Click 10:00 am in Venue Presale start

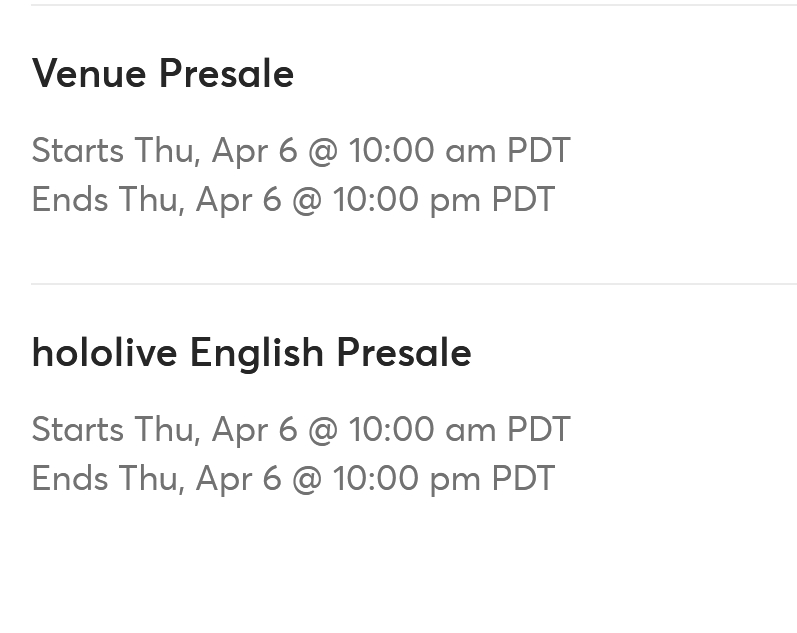tap(422, 150)
